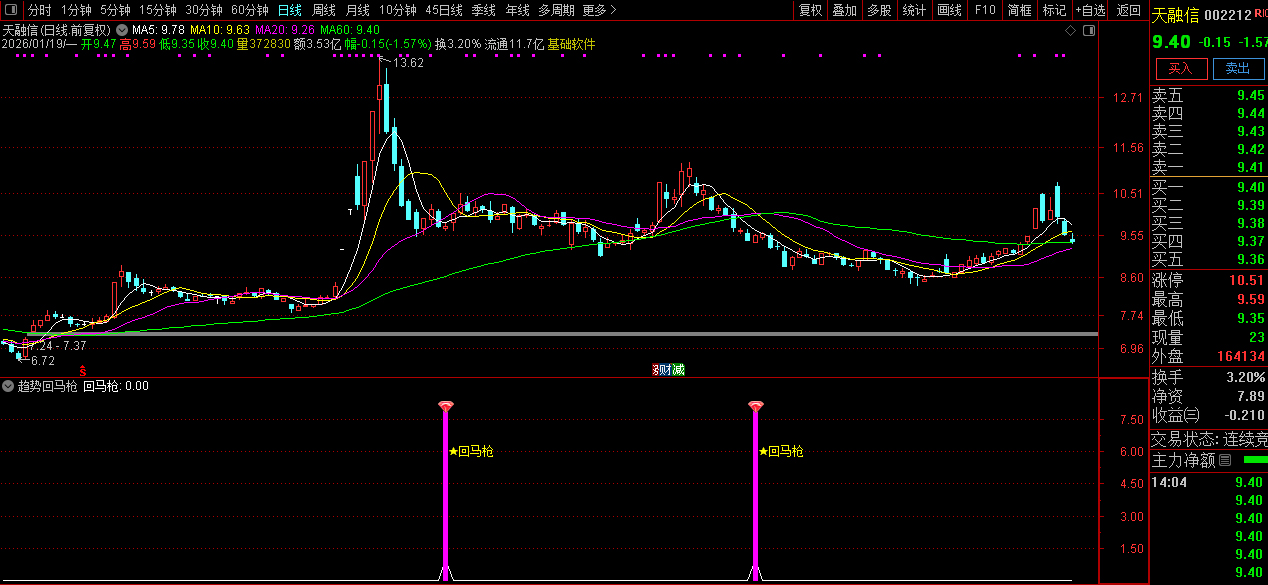This screenshot has width=1268, height=585.
Task: Add stock to watchlist with +自选
Action: (x=1090, y=10)
